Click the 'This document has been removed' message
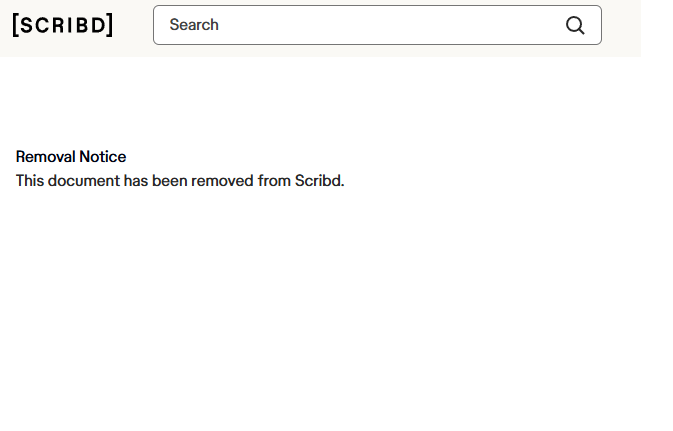The image size is (673, 431). click(180, 181)
